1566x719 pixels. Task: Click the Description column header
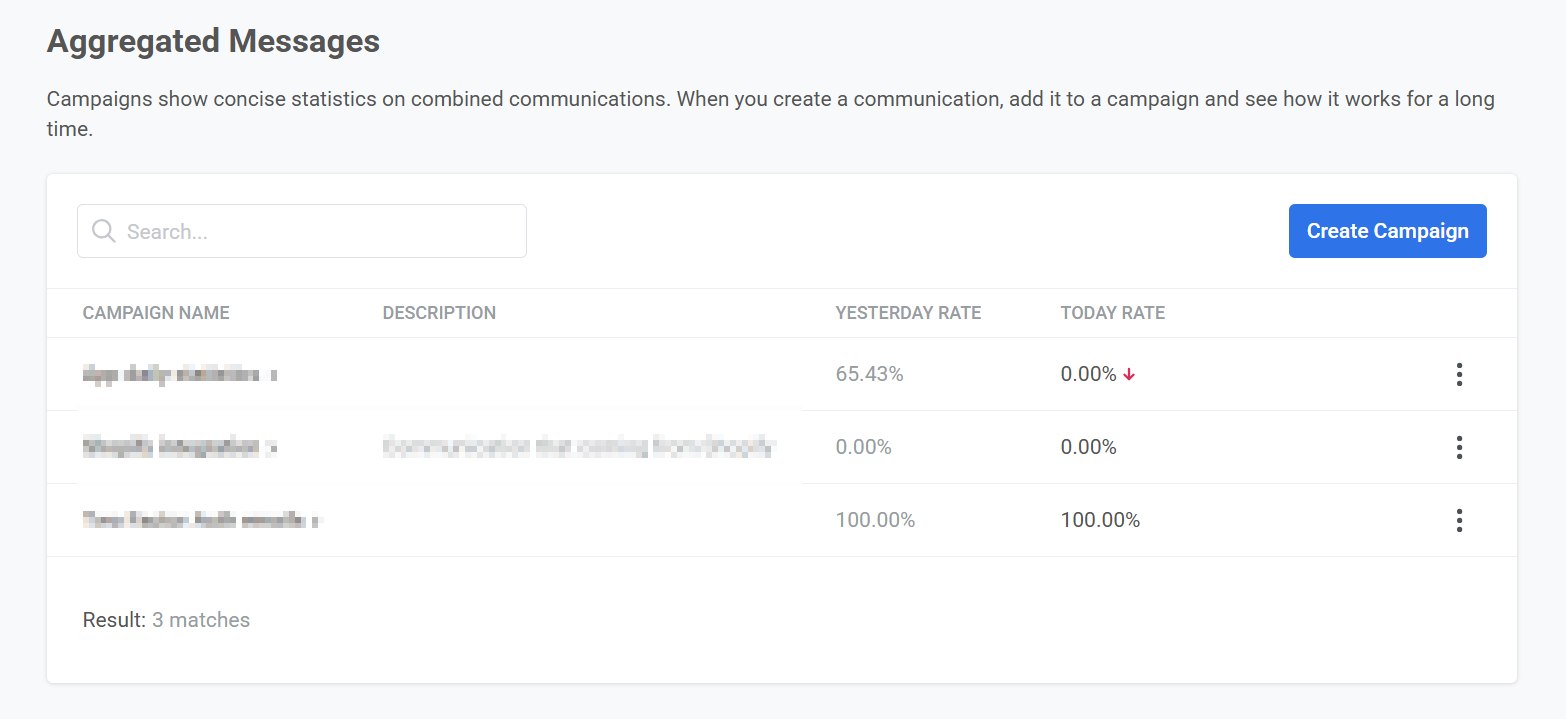point(439,313)
